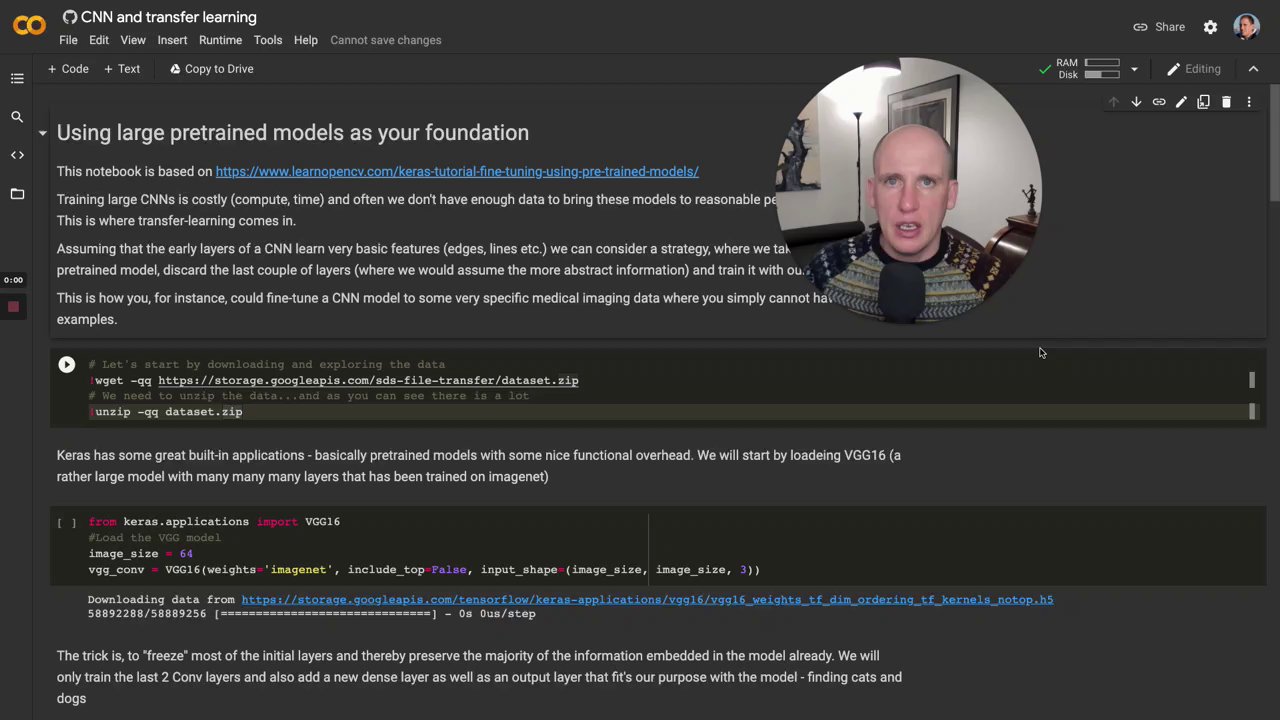Collapse the header with the up chevron

1253,69
